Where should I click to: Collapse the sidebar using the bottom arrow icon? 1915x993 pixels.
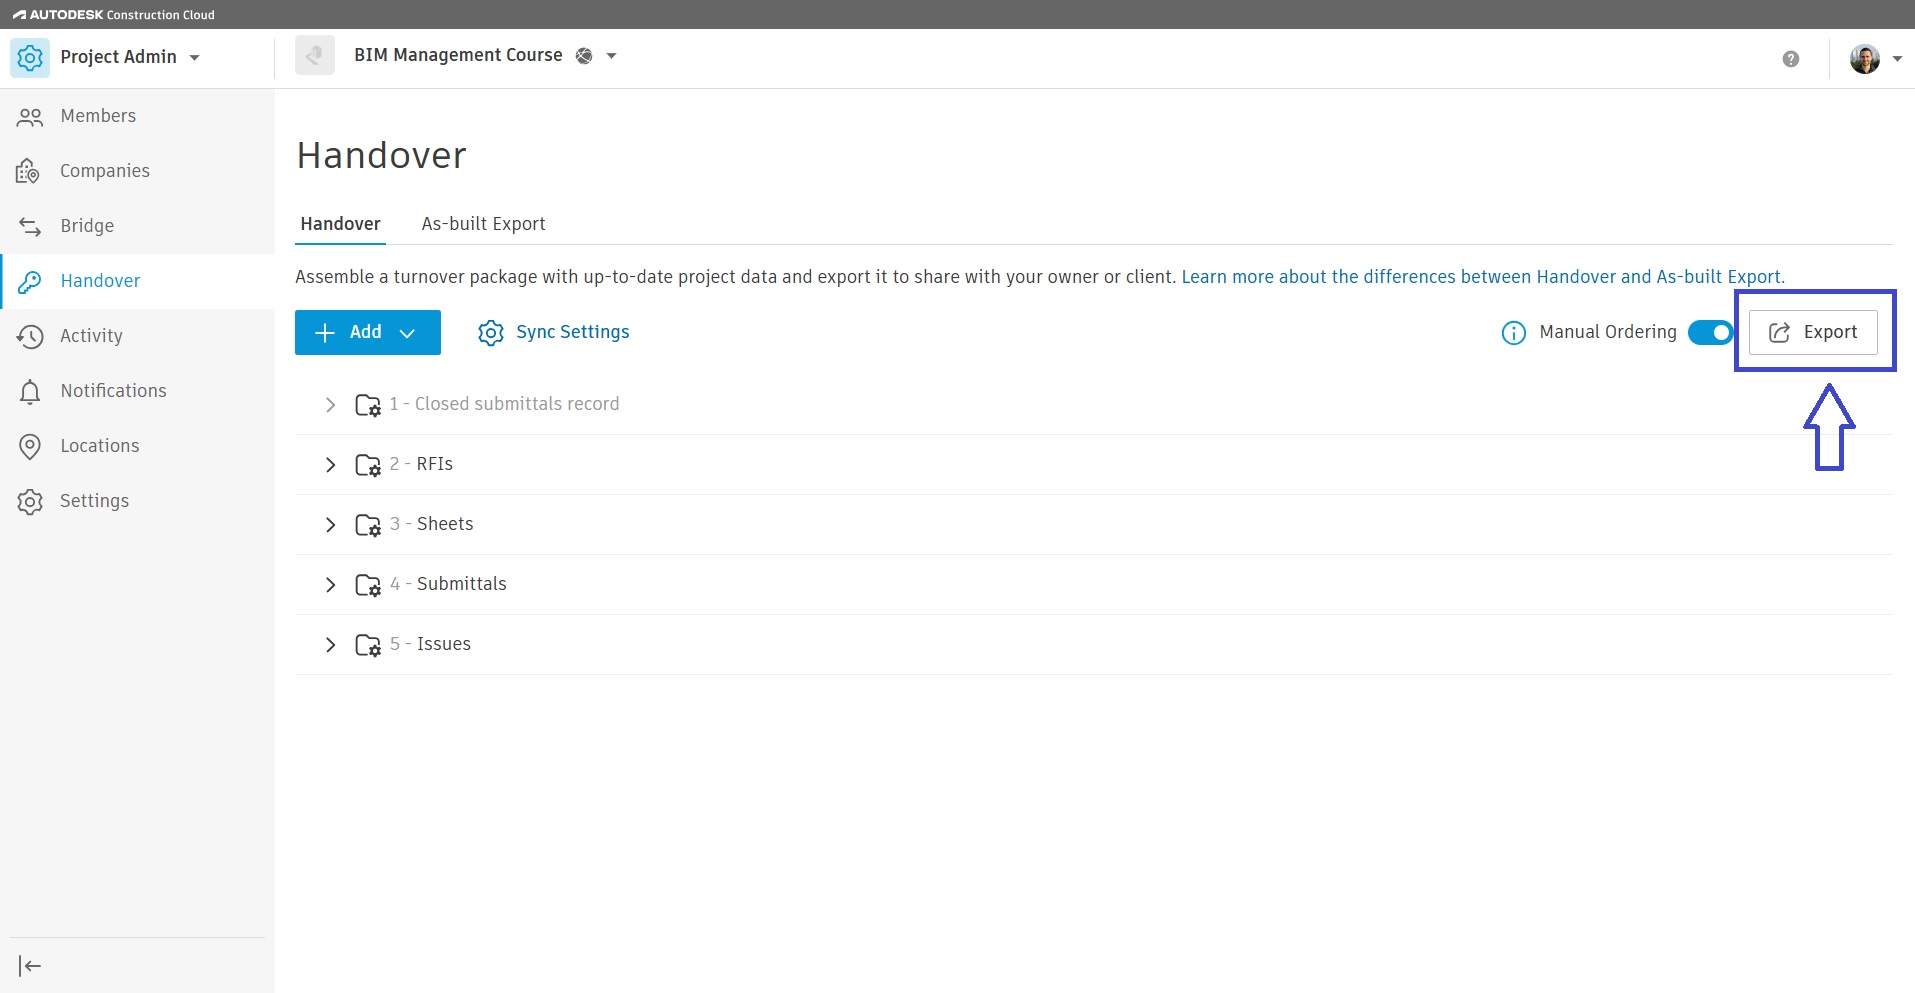pos(30,965)
